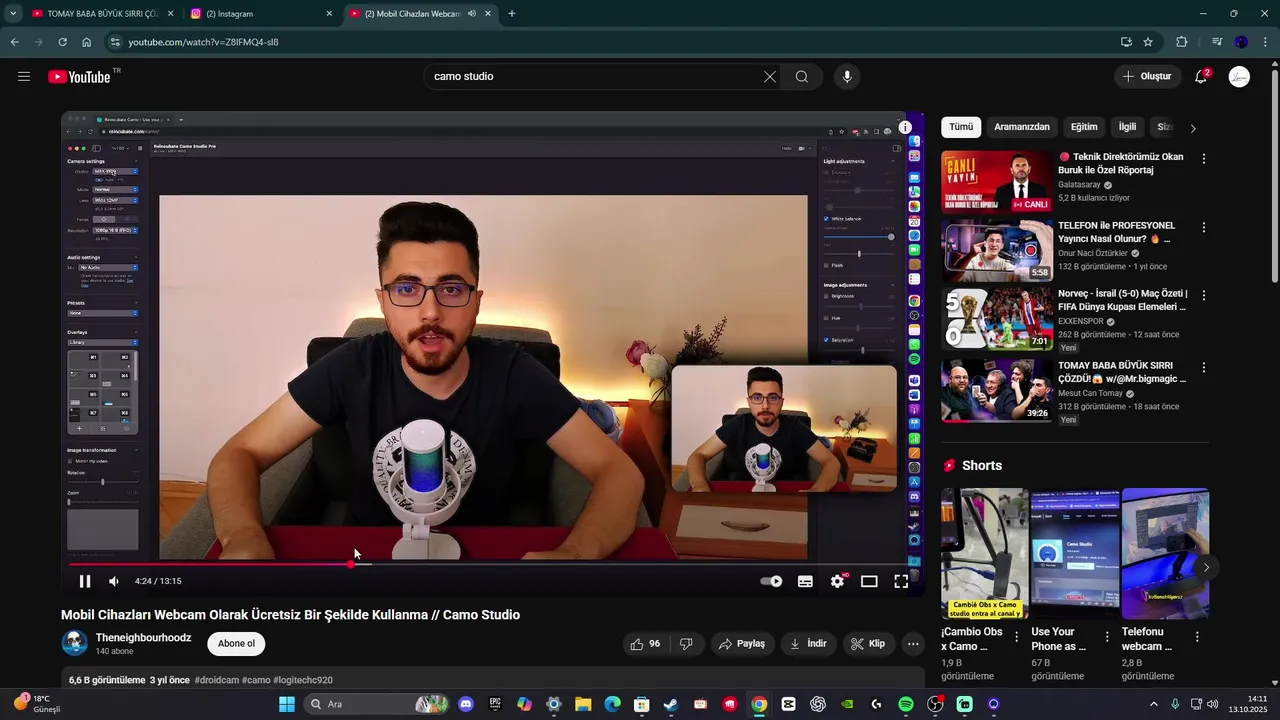This screenshot has height=720, width=1280.
Task: Clear the search box with the X
Action: 770,77
